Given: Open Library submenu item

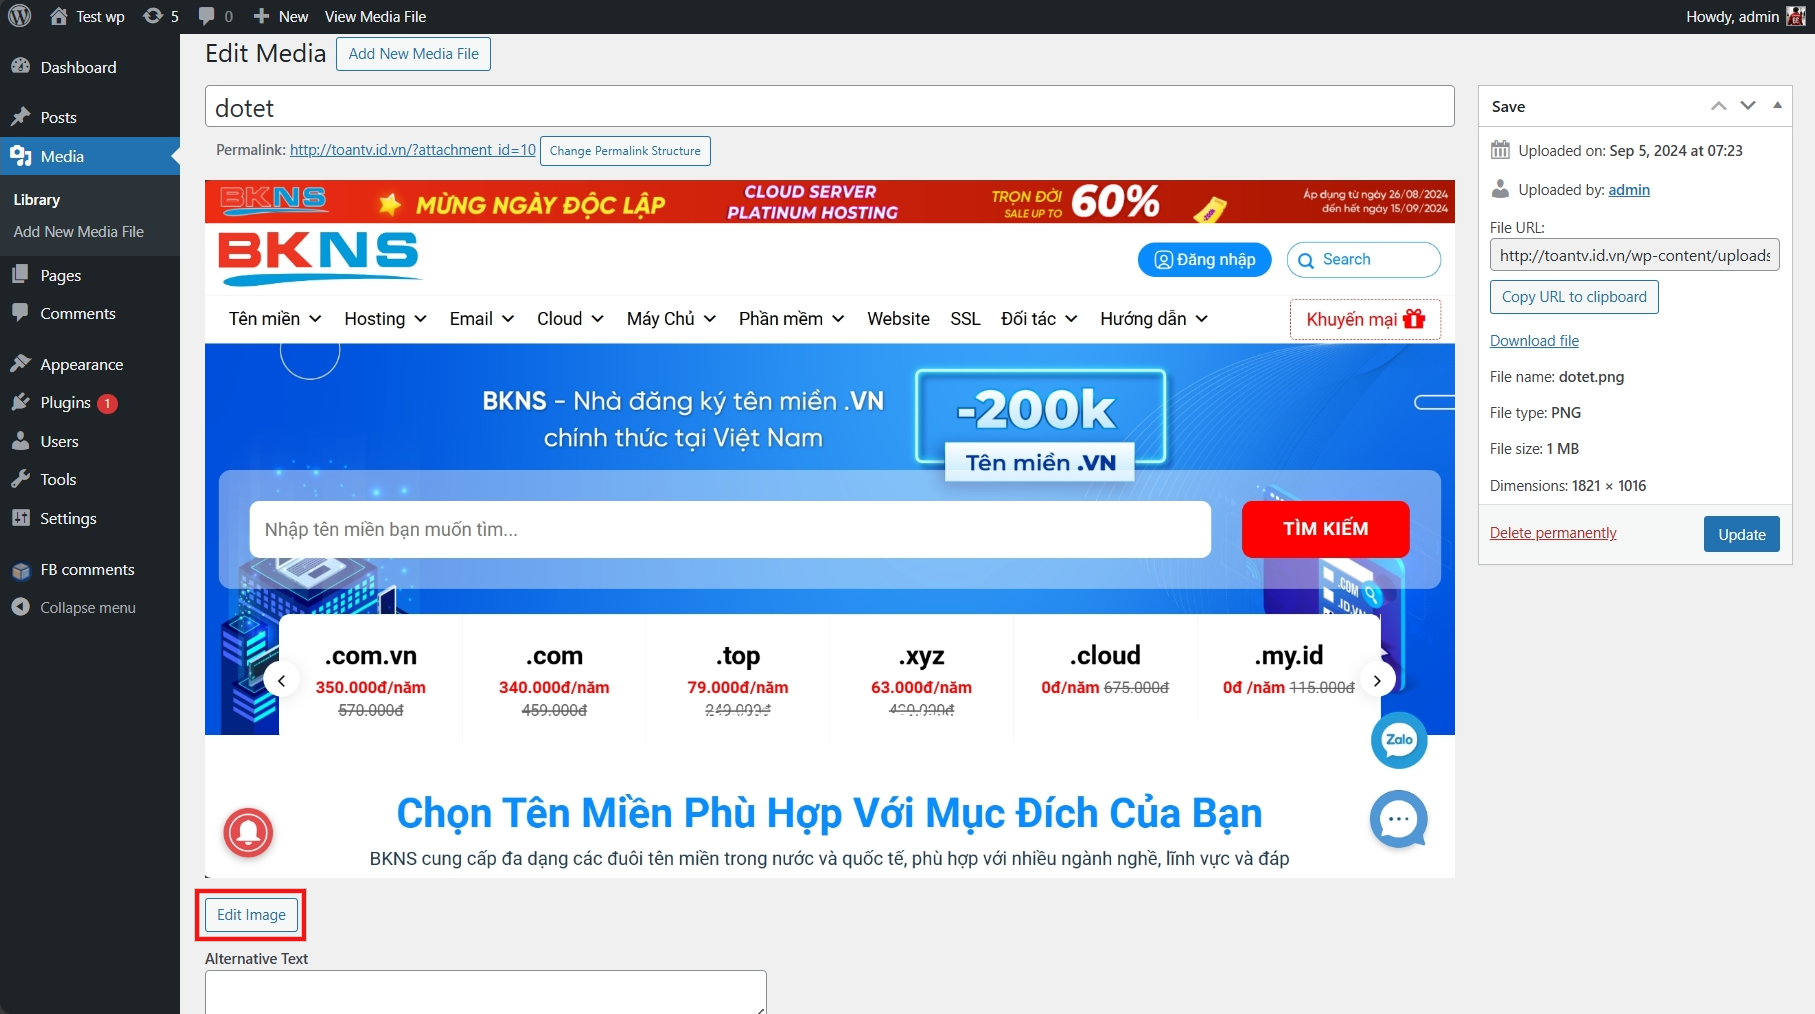Looking at the screenshot, I should tap(37, 200).
